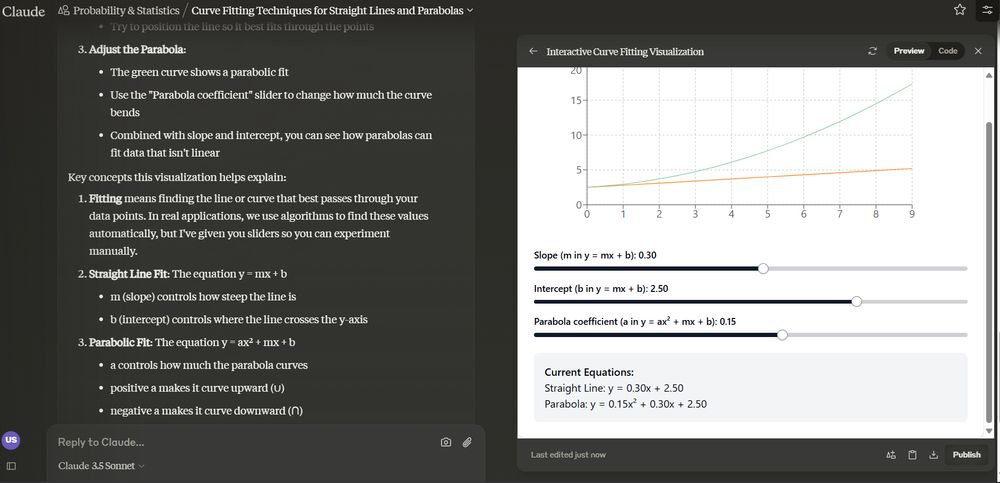Open chat controls settings icon
Image resolution: width=1000 pixels, height=483 pixels.
coord(985,10)
